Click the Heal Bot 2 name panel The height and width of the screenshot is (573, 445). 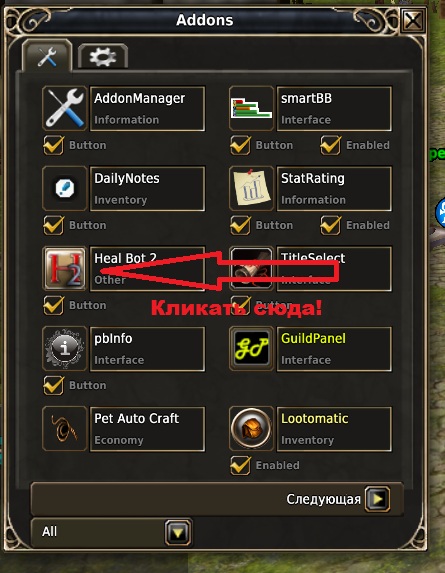147,269
